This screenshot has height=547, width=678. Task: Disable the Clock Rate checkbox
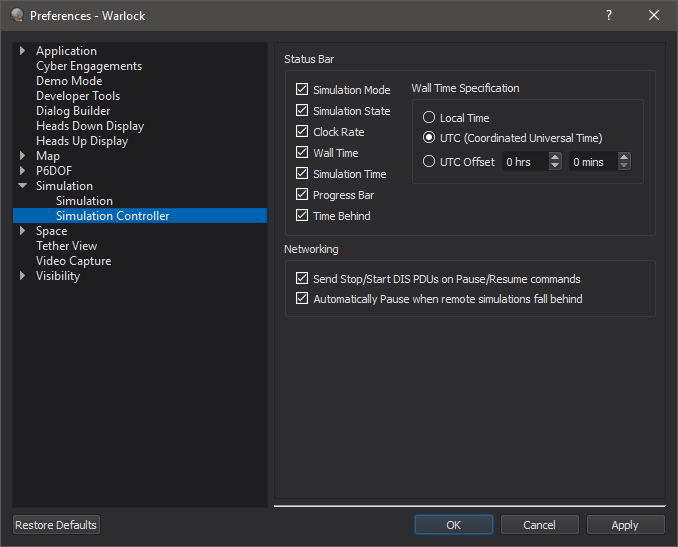click(302, 131)
